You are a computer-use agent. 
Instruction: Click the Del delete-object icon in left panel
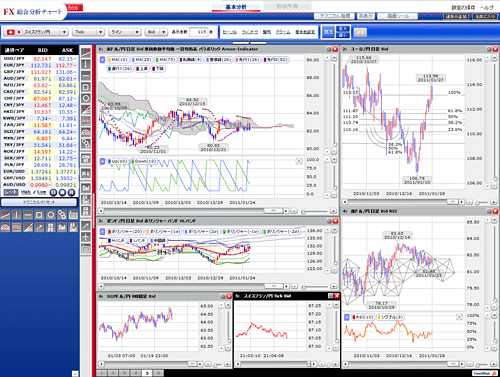coord(62,227)
